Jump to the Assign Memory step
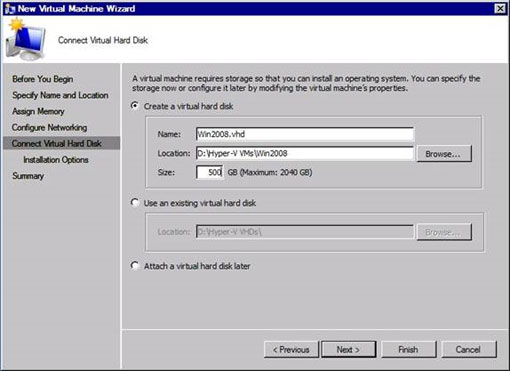The image size is (510, 371). point(38,111)
